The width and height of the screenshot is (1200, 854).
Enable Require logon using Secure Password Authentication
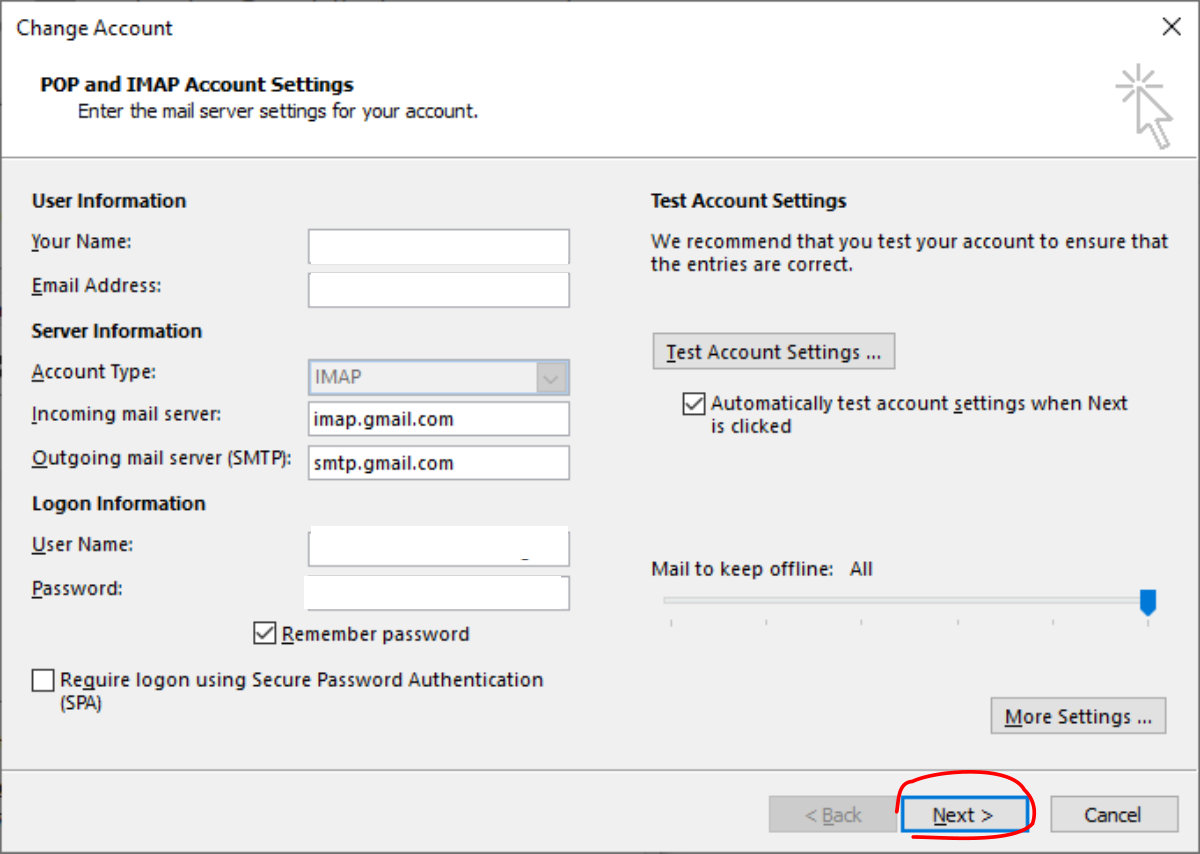43,681
